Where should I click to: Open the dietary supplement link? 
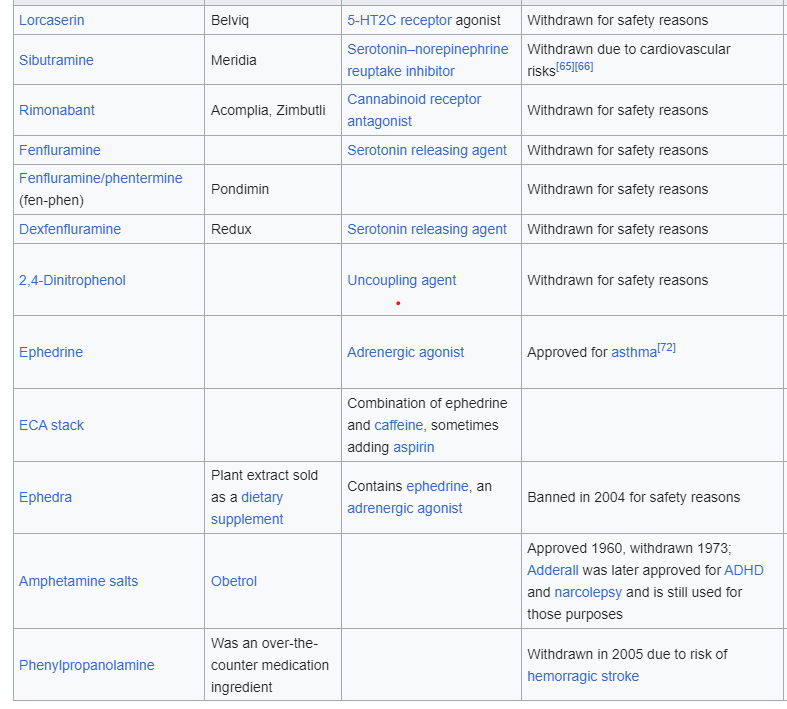[x=247, y=508]
